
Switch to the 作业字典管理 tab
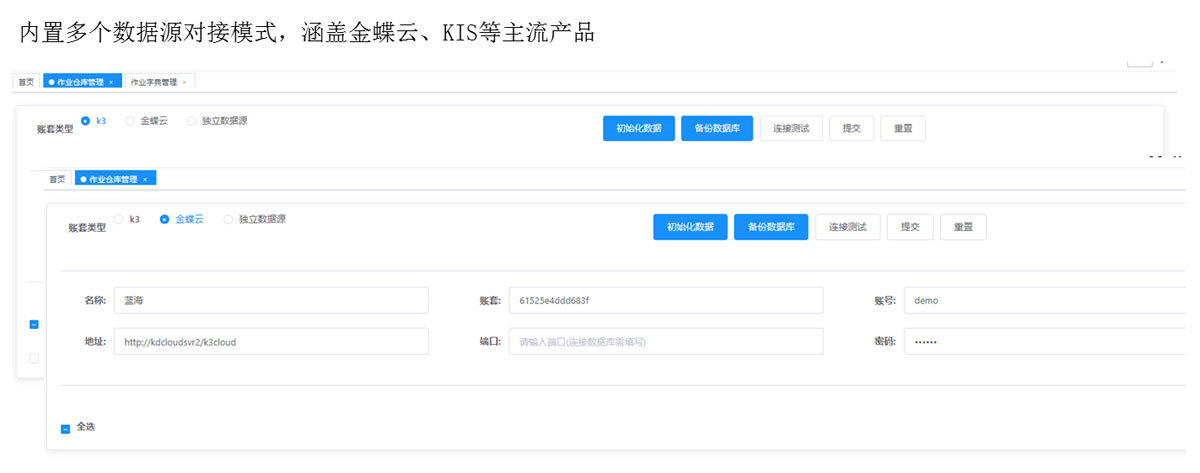tap(153, 82)
